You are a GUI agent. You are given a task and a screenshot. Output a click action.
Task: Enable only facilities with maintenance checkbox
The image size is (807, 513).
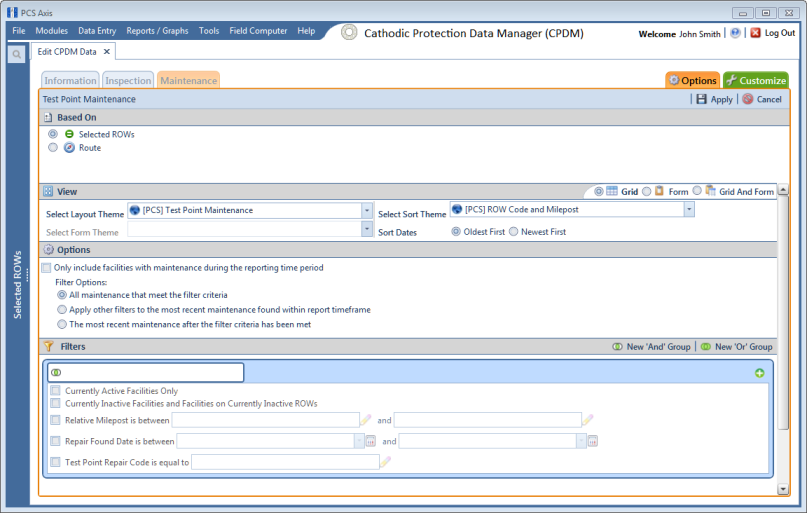point(46,268)
